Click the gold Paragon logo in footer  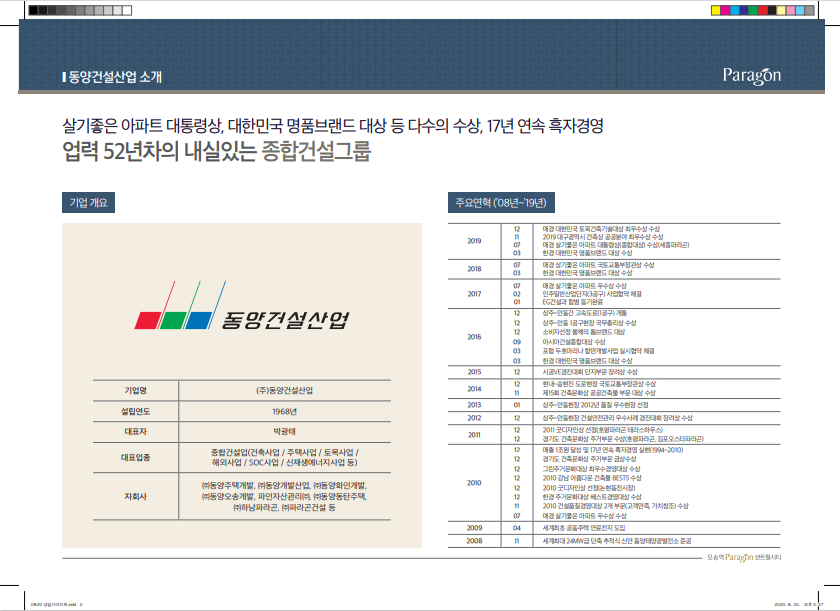coord(739,557)
